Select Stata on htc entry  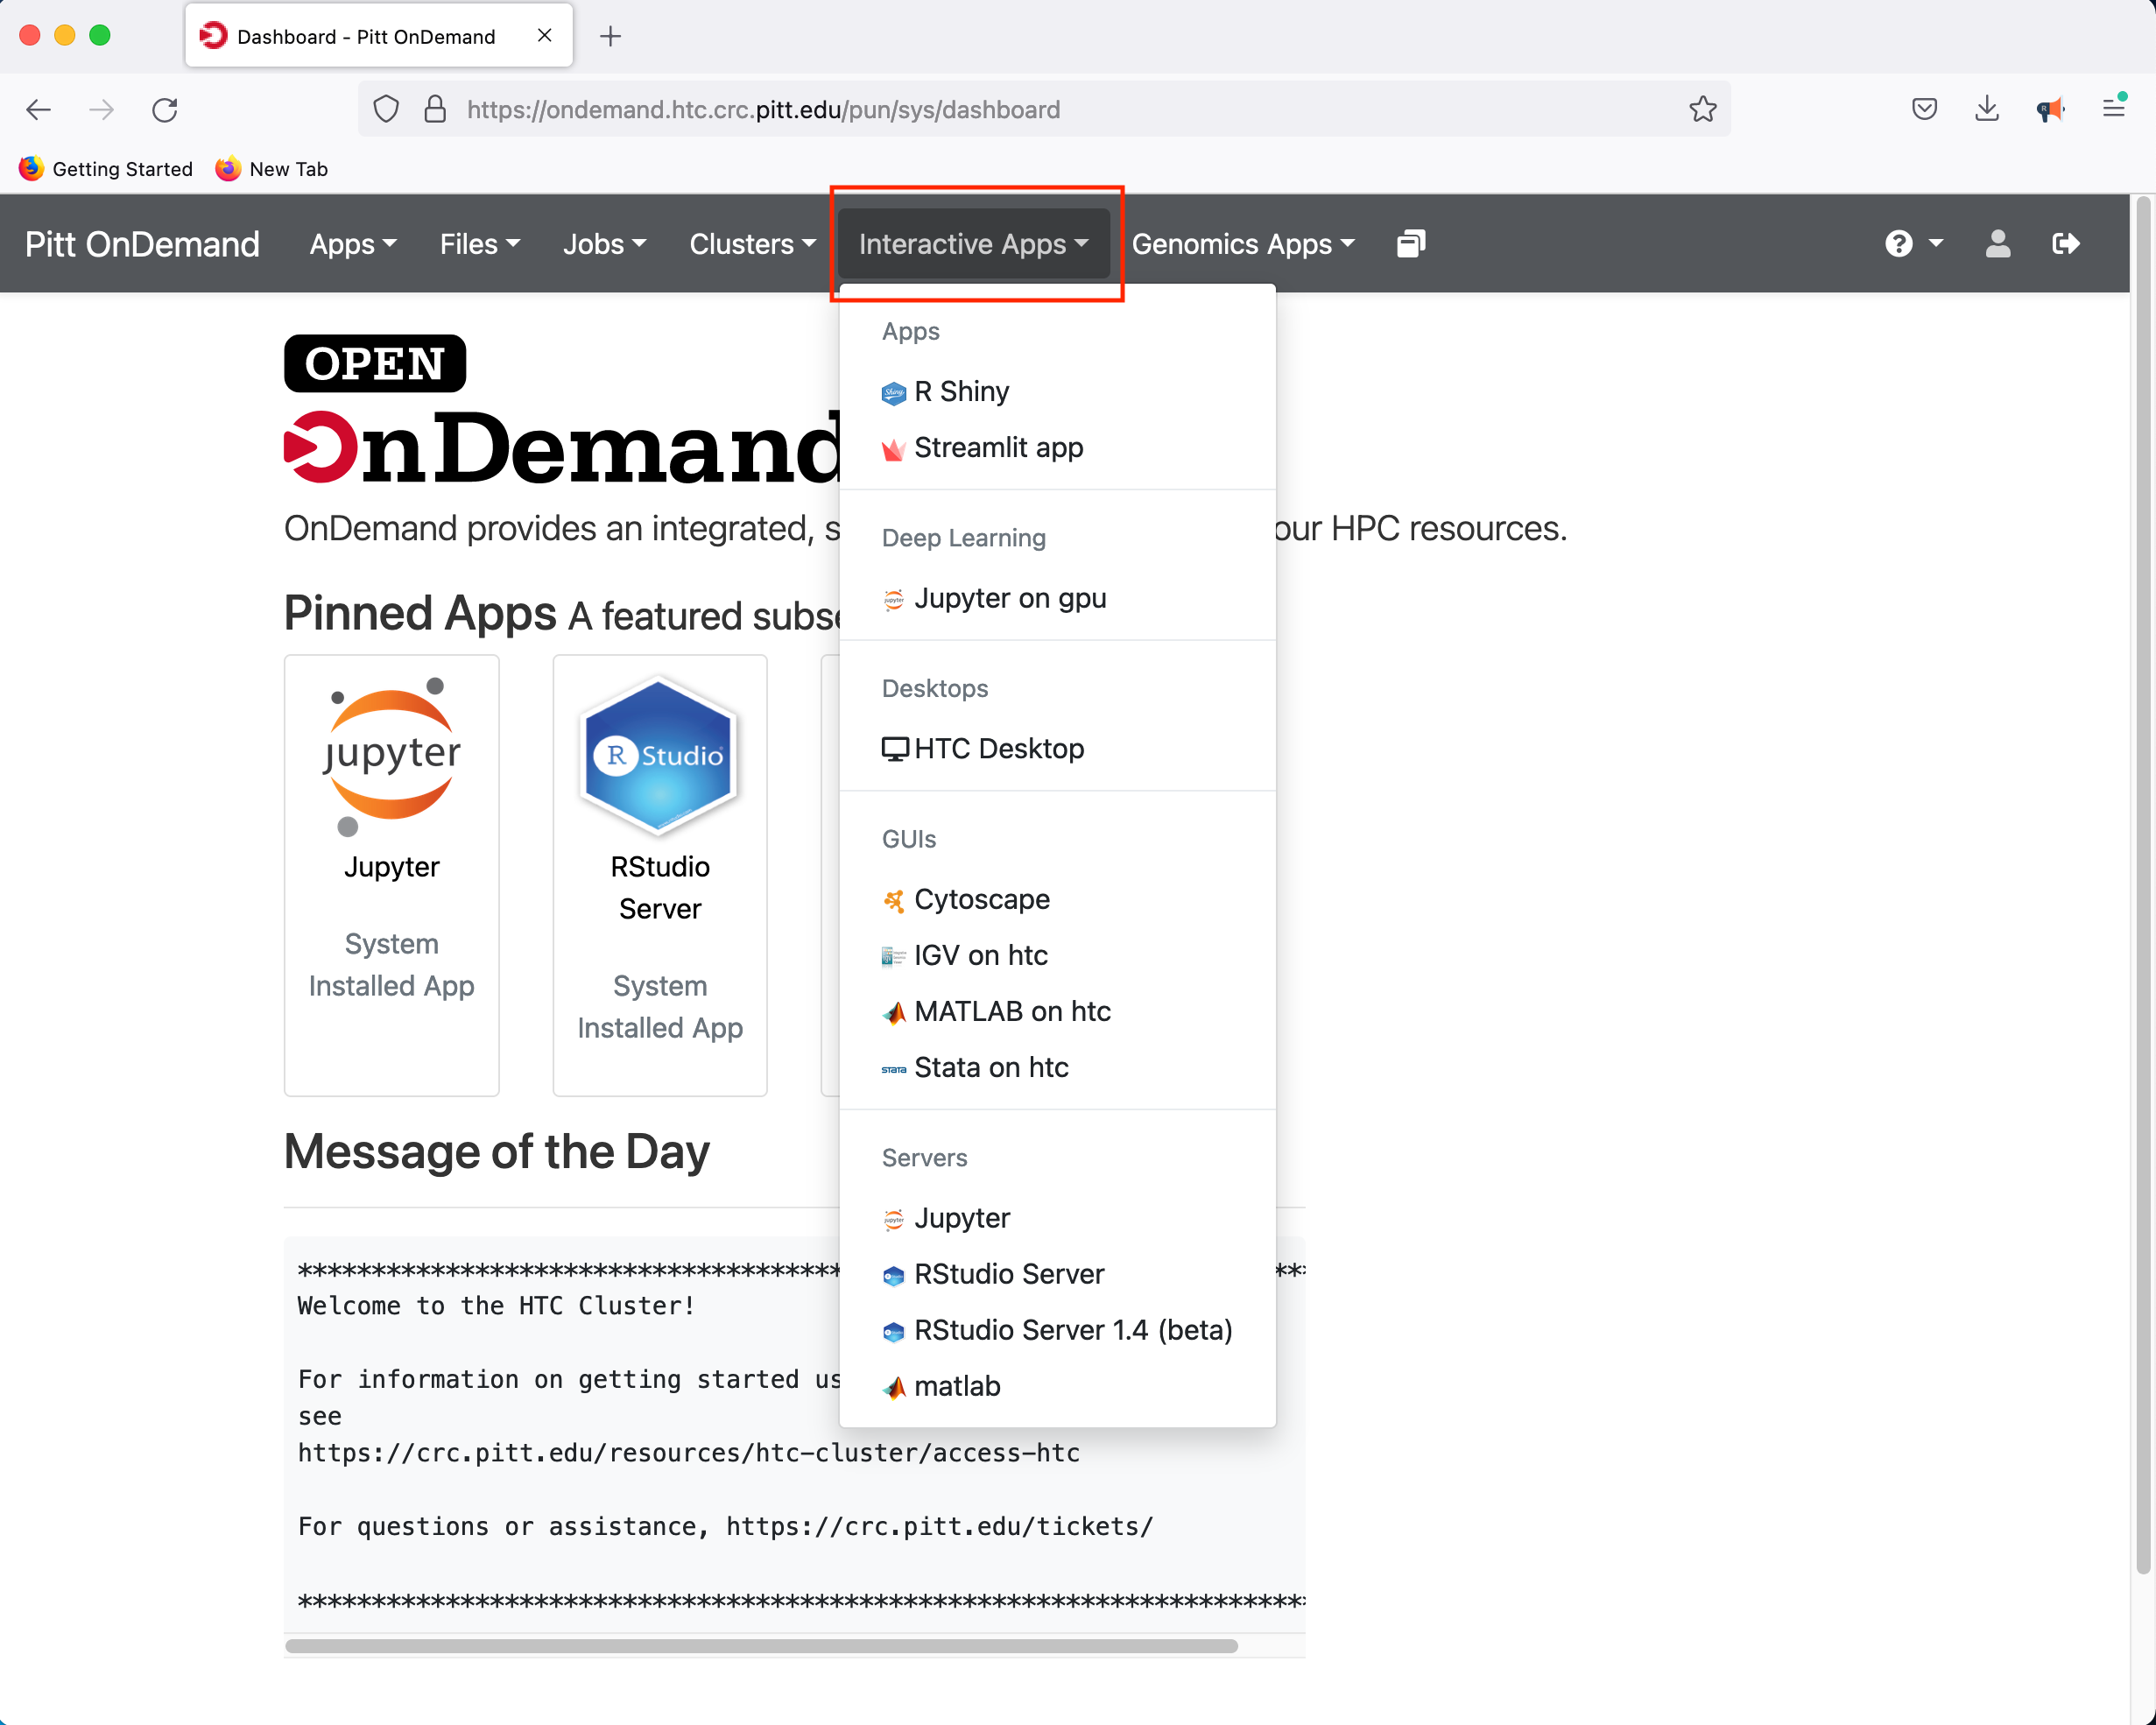click(x=1057, y=1068)
